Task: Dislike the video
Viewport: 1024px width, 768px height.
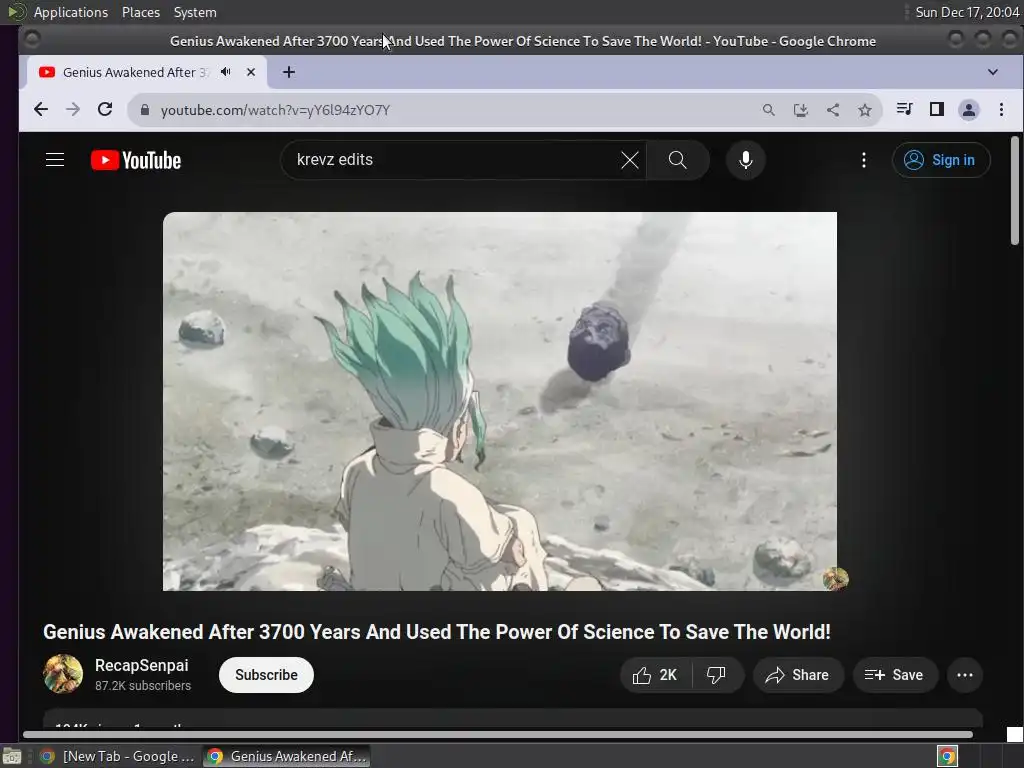Action: (717, 675)
